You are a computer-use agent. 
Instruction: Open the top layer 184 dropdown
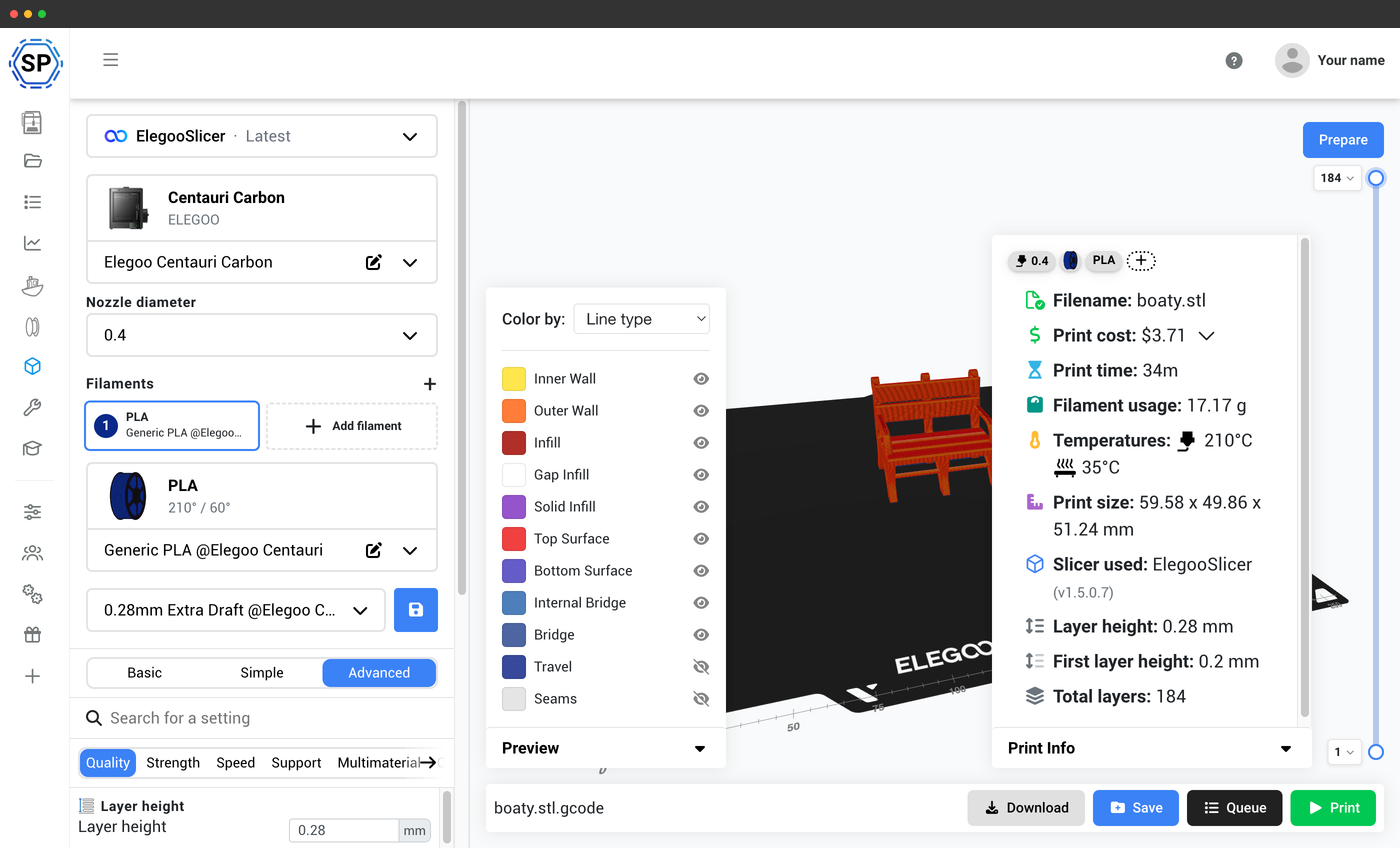click(1337, 178)
